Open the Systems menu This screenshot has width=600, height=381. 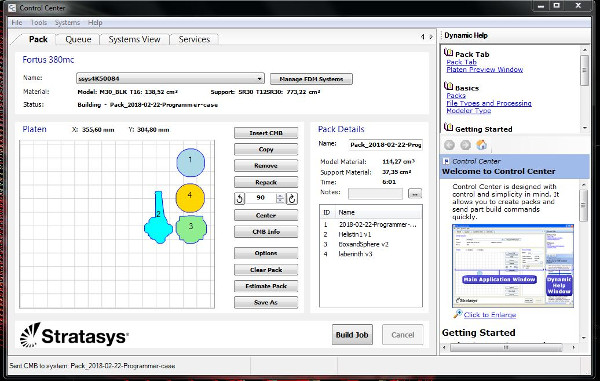pos(67,23)
